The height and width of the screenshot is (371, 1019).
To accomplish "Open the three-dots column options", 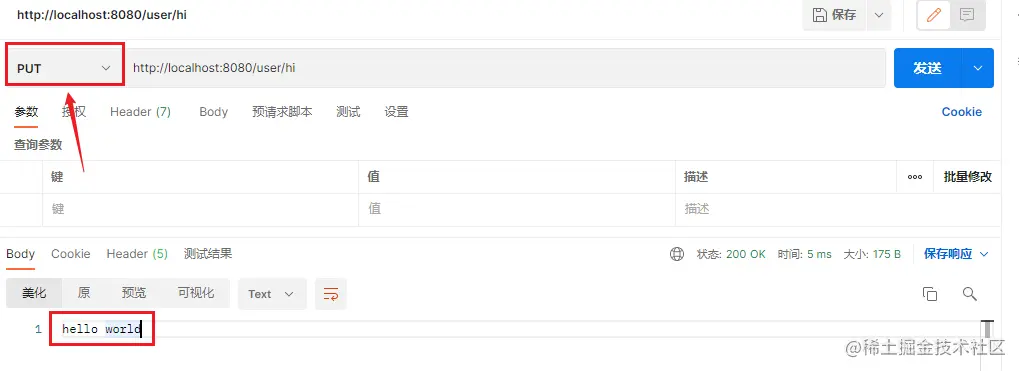I will 915,177.
